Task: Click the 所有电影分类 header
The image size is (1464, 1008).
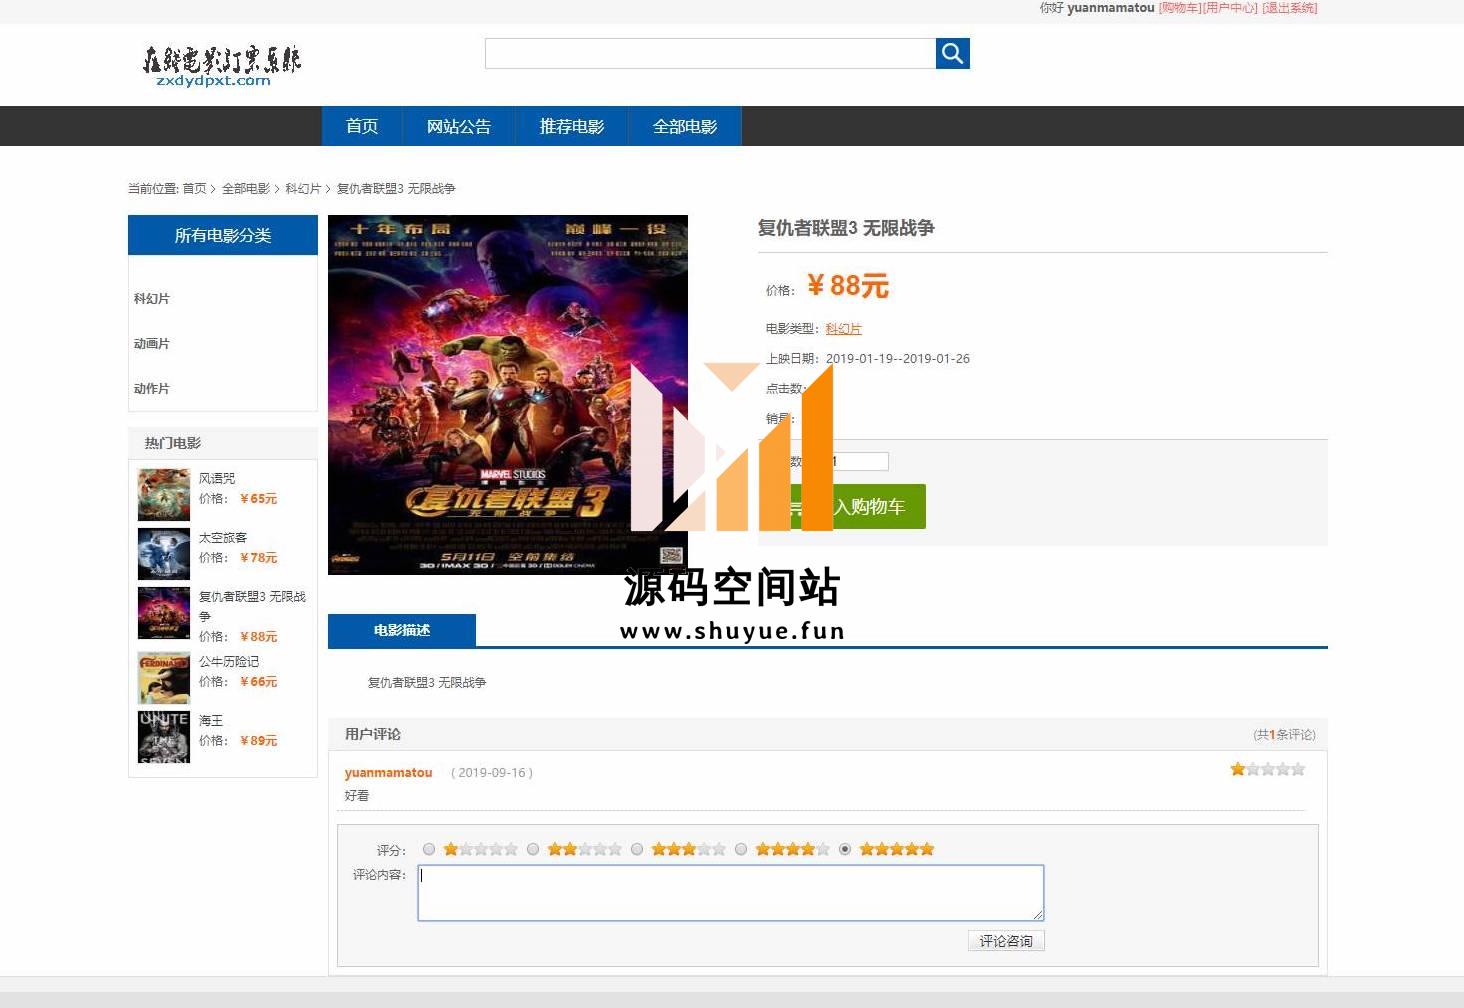Action: (x=223, y=235)
